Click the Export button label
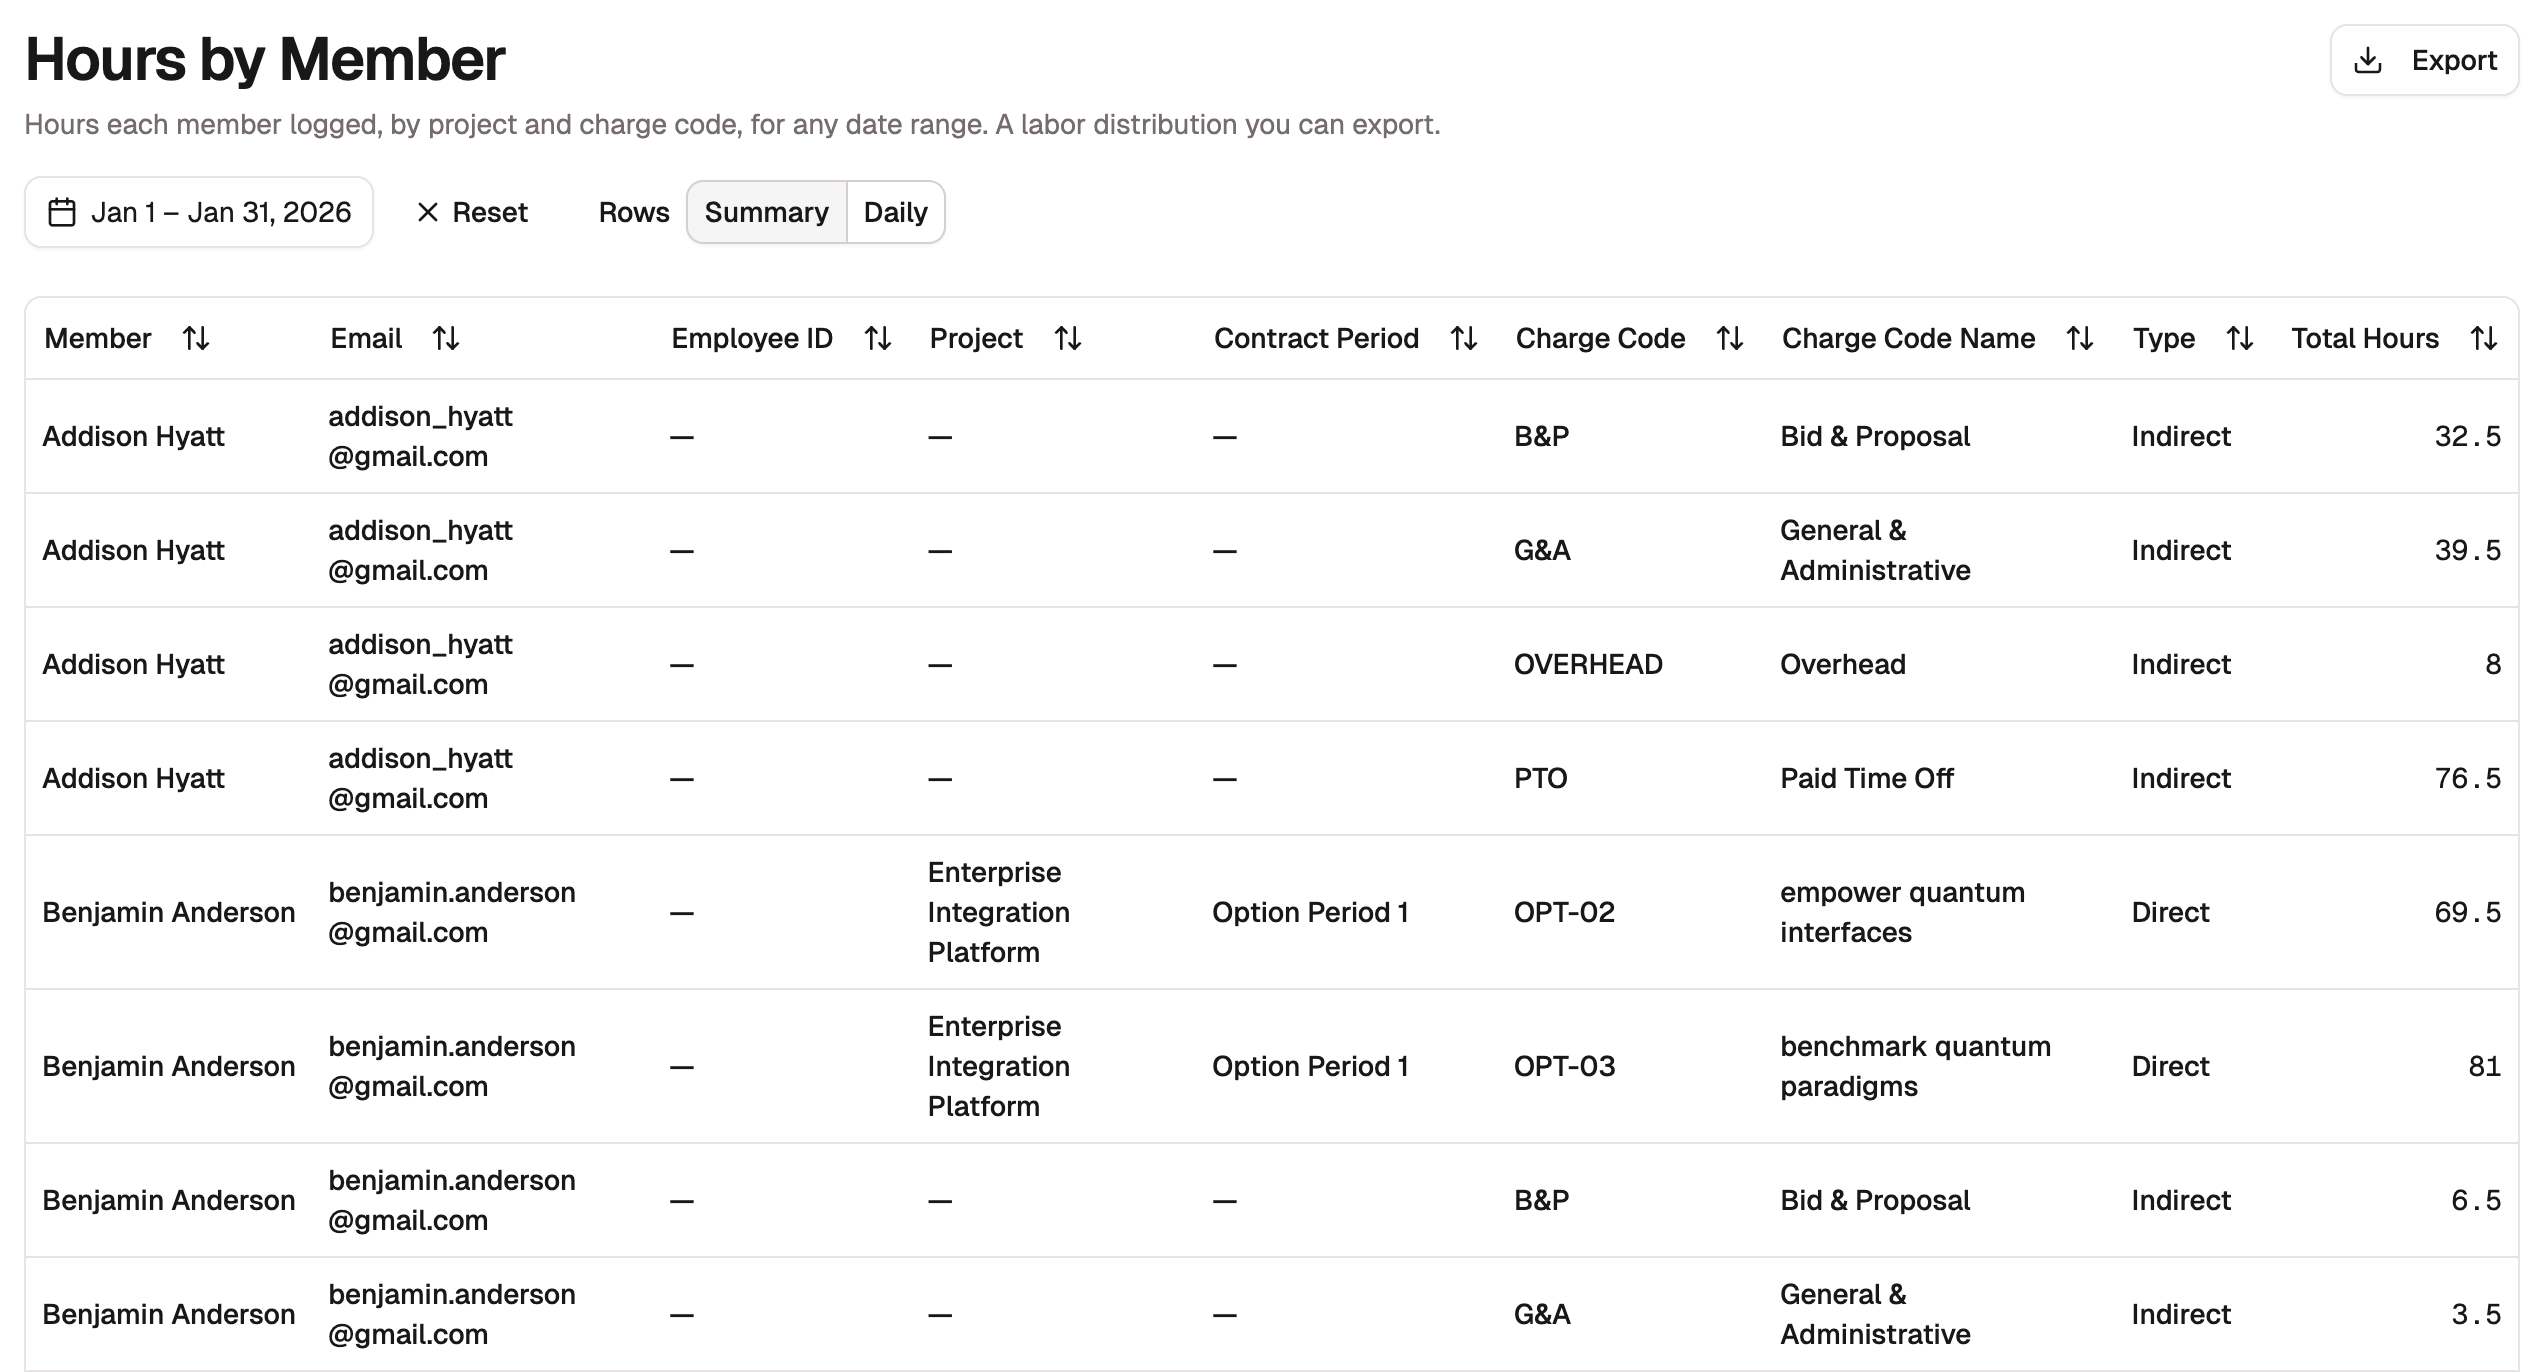This screenshot has height=1372, width=2544. point(2454,60)
